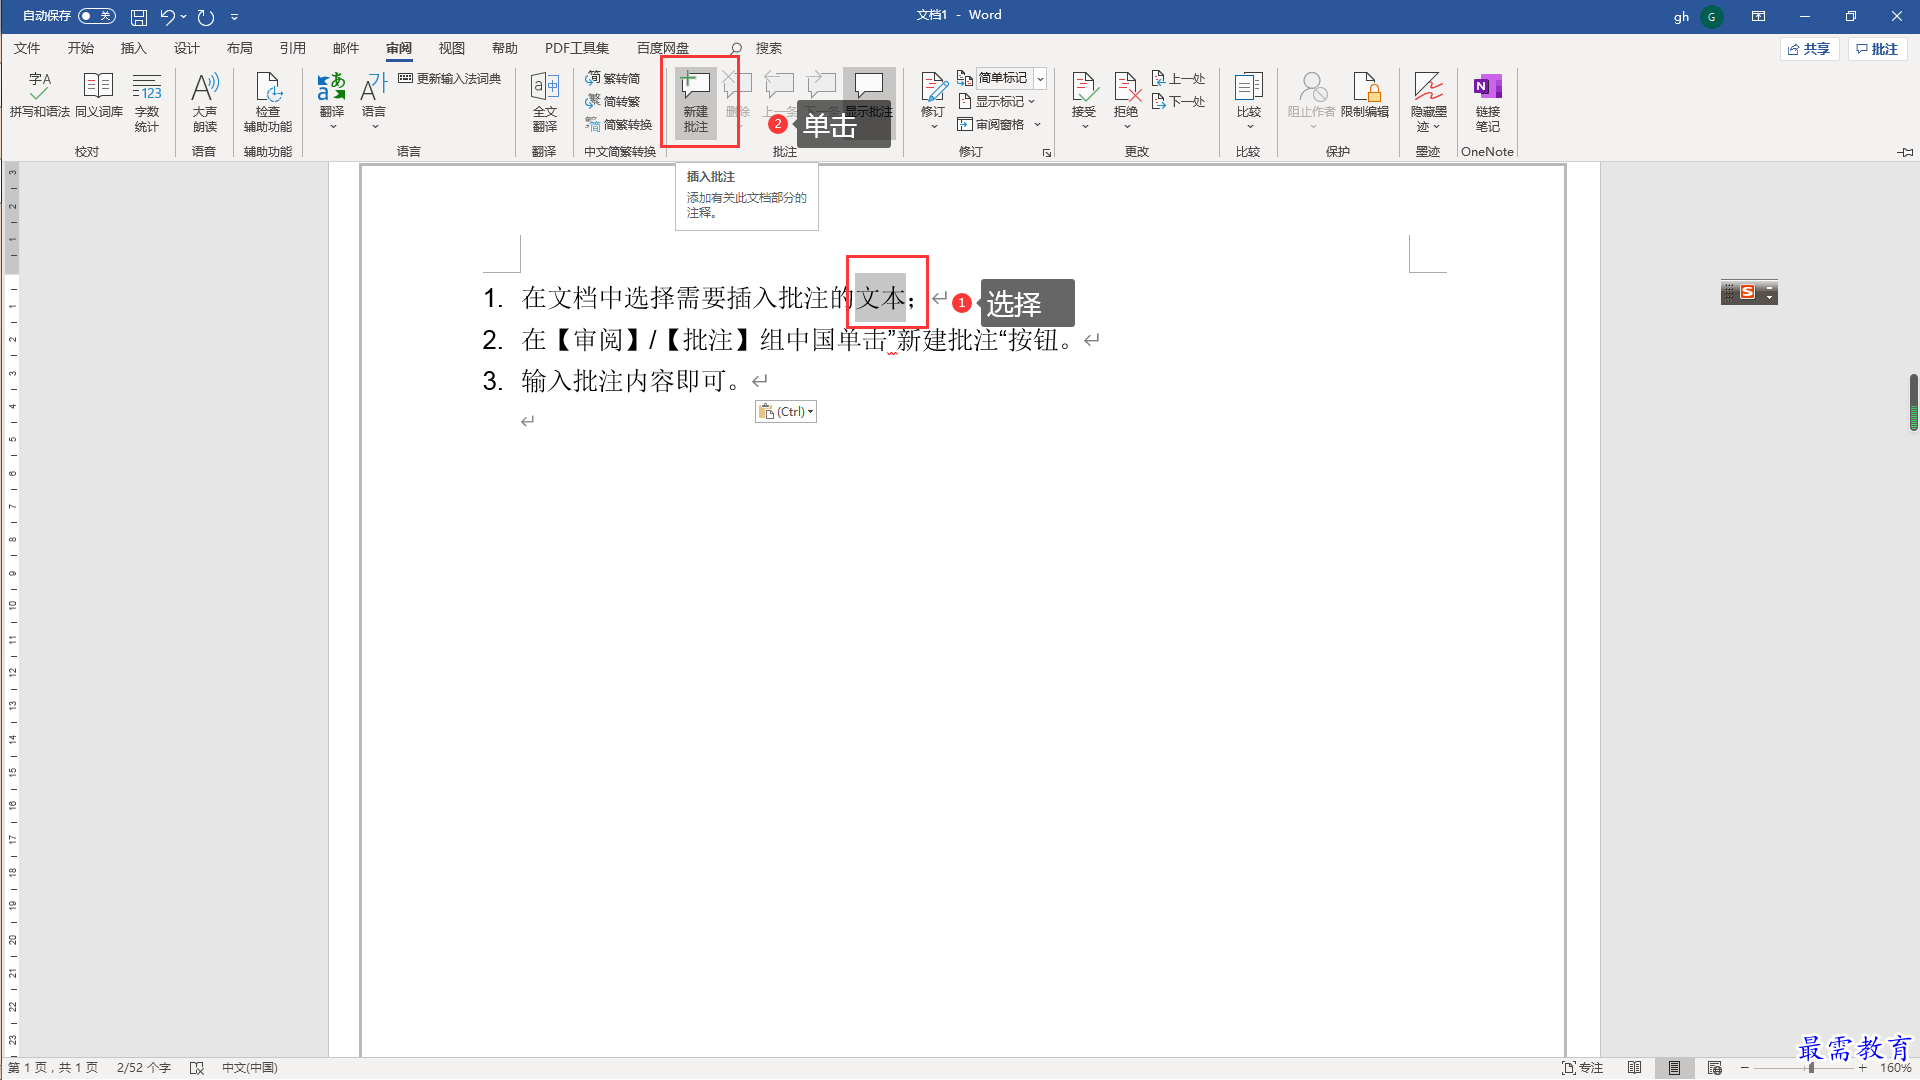Open the Compare (比较) tool
Image resolution: width=1920 pixels, height=1080 pixels.
pyautogui.click(x=1249, y=102)
